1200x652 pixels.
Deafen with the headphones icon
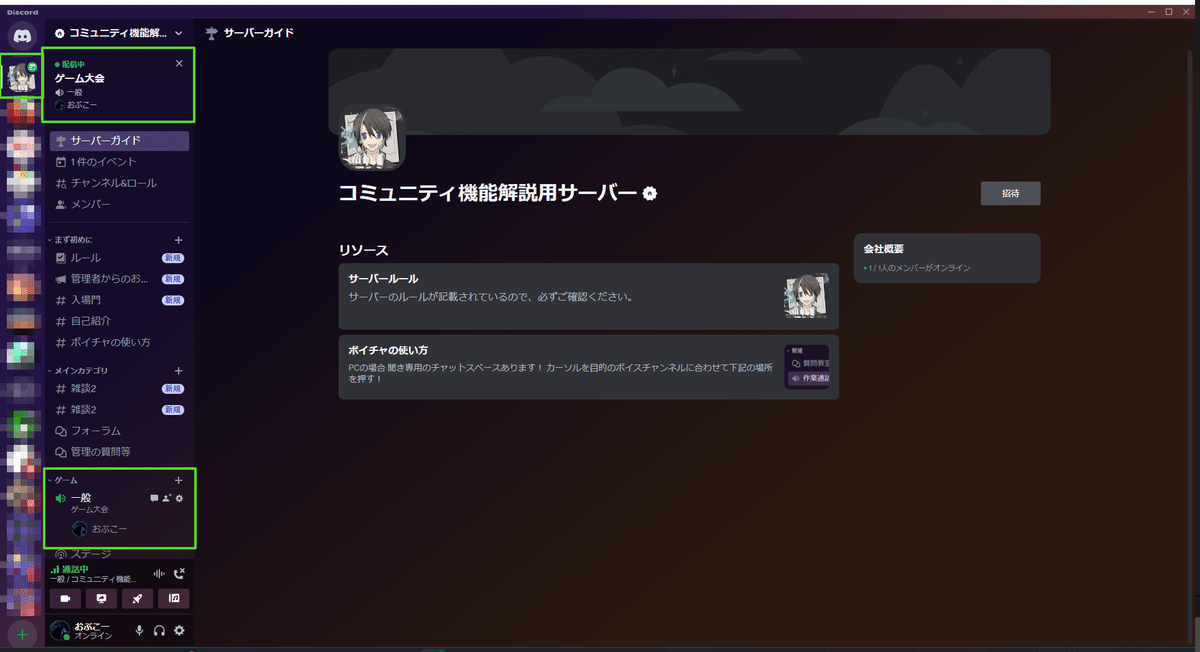pyautogui.click(x=159, y=631)
